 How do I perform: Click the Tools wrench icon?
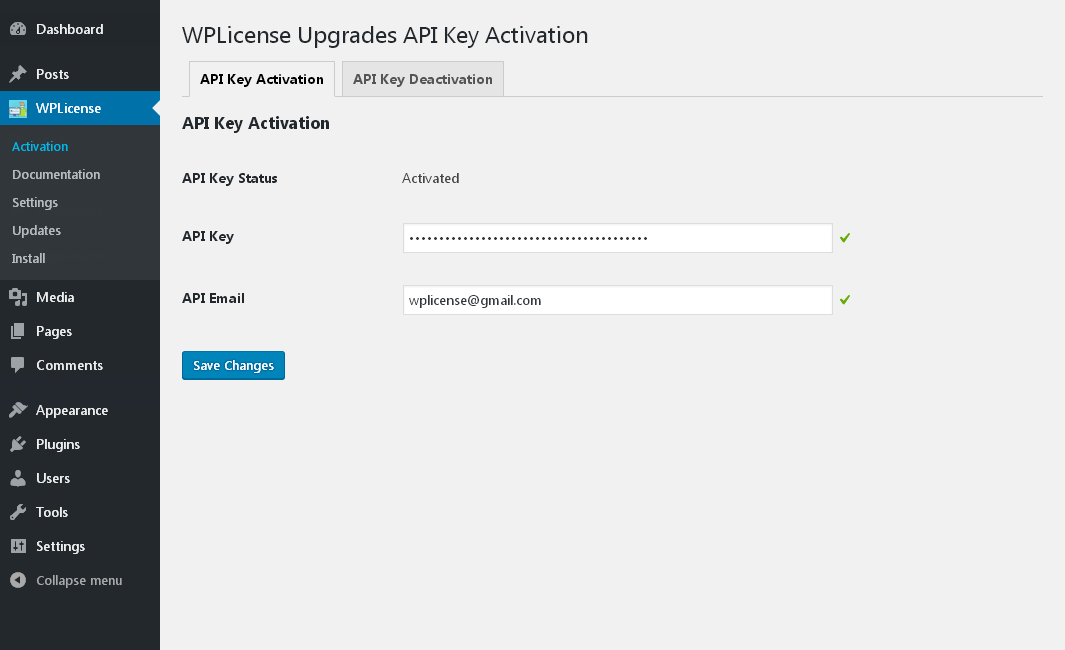coord(18,512)
